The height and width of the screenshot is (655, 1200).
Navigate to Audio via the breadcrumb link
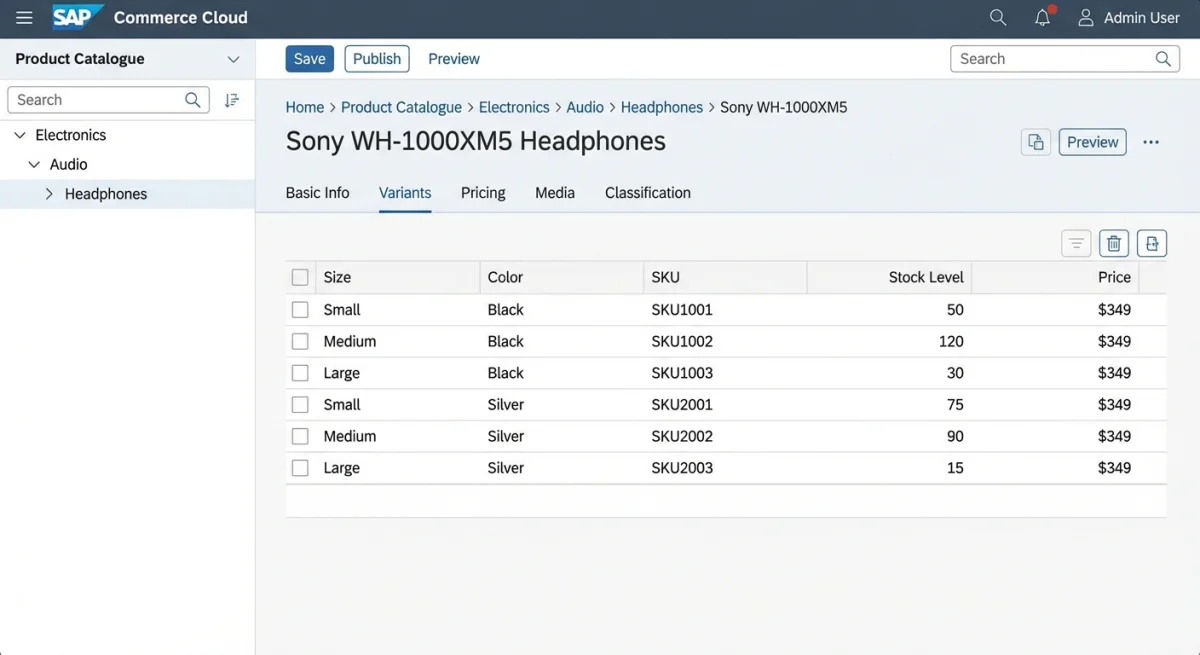(x=585, y=107)
